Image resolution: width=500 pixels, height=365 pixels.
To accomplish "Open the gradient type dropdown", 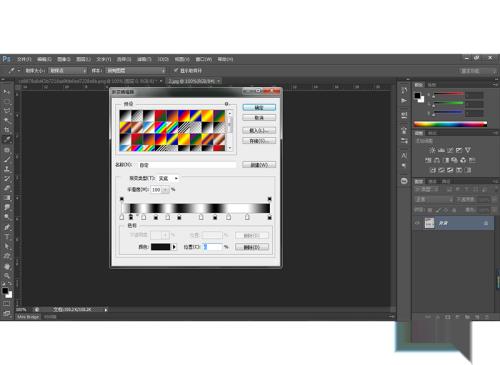I will tap(169, 179).
